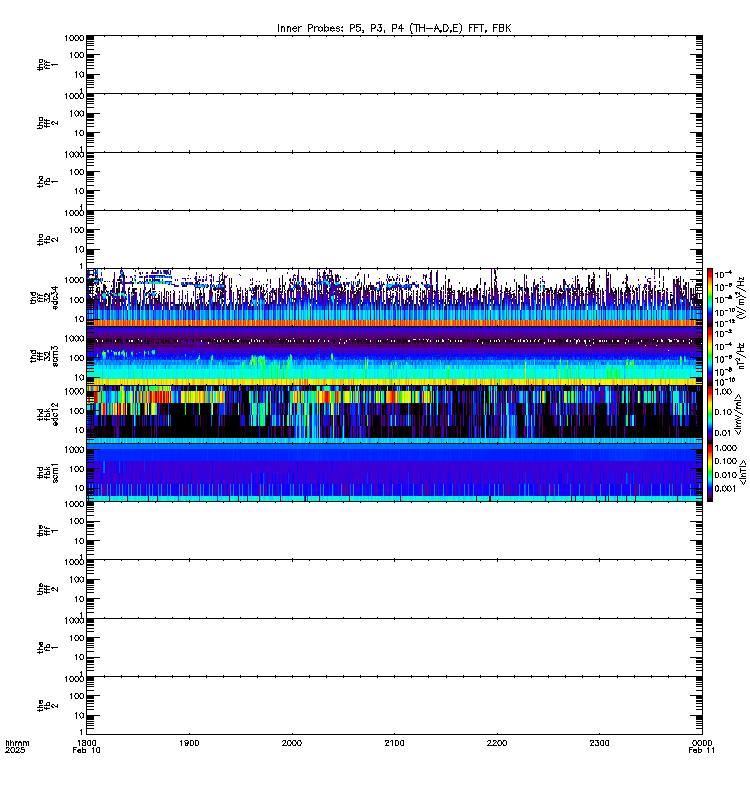
Task: Click the "2300" time axis label
Action: [x=599, y=743]
